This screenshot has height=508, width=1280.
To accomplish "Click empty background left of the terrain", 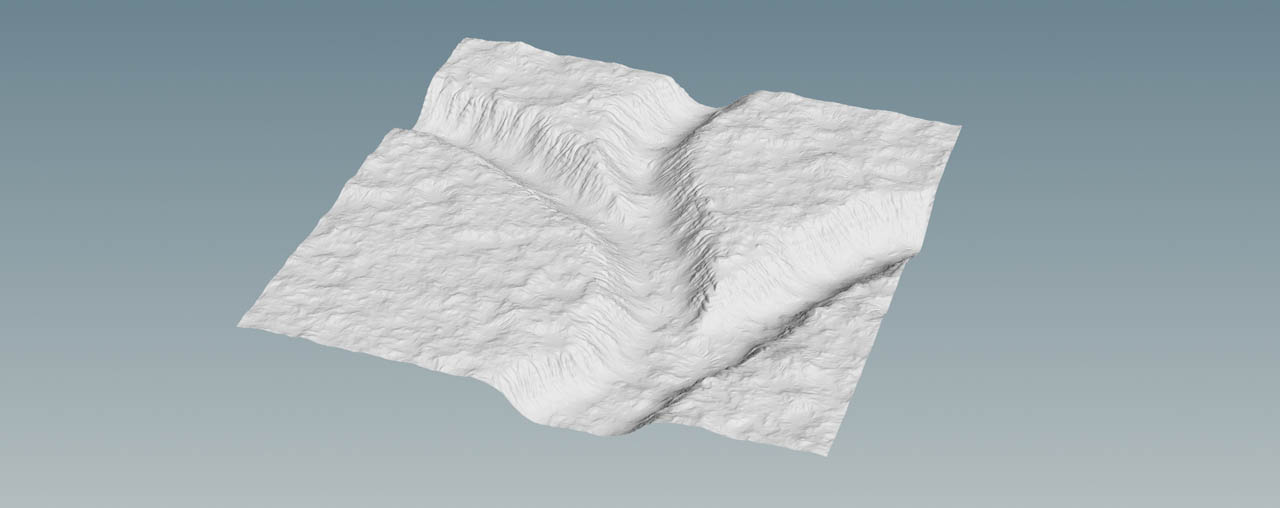I will [x=120, y=250].
